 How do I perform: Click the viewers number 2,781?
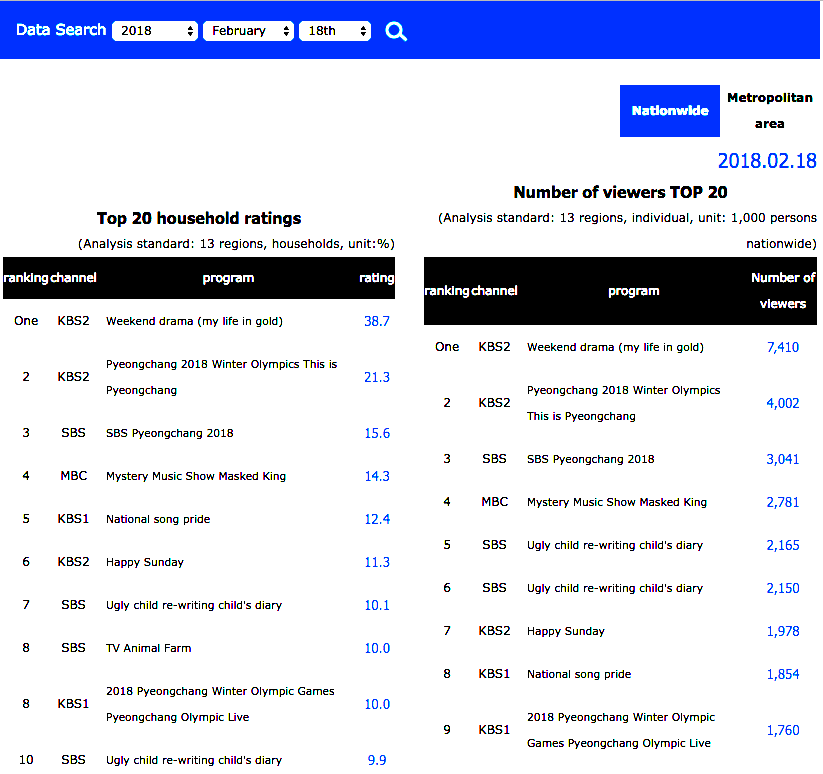(783, 503)
